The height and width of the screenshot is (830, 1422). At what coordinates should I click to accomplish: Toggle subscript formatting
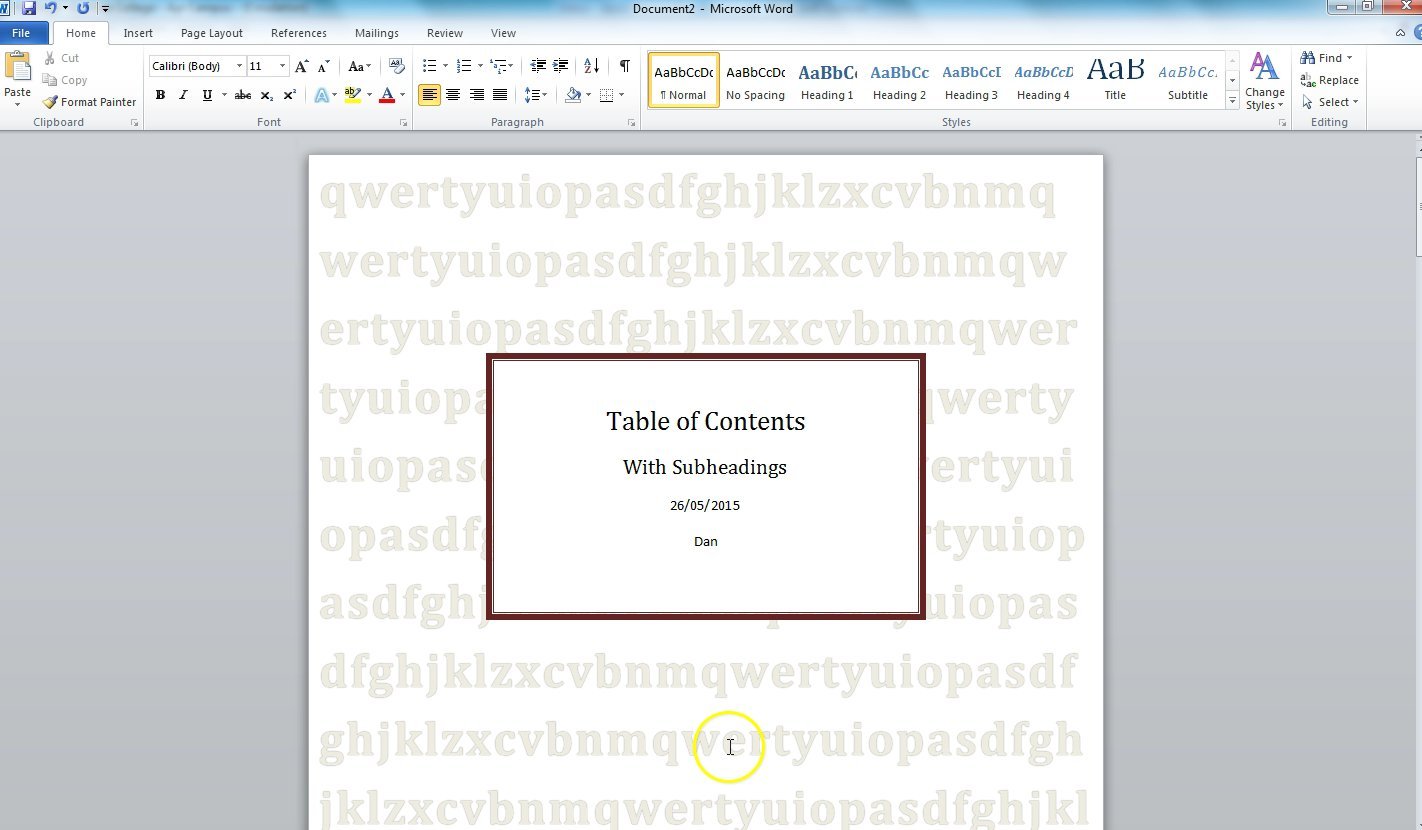click(x=266, y=95)
